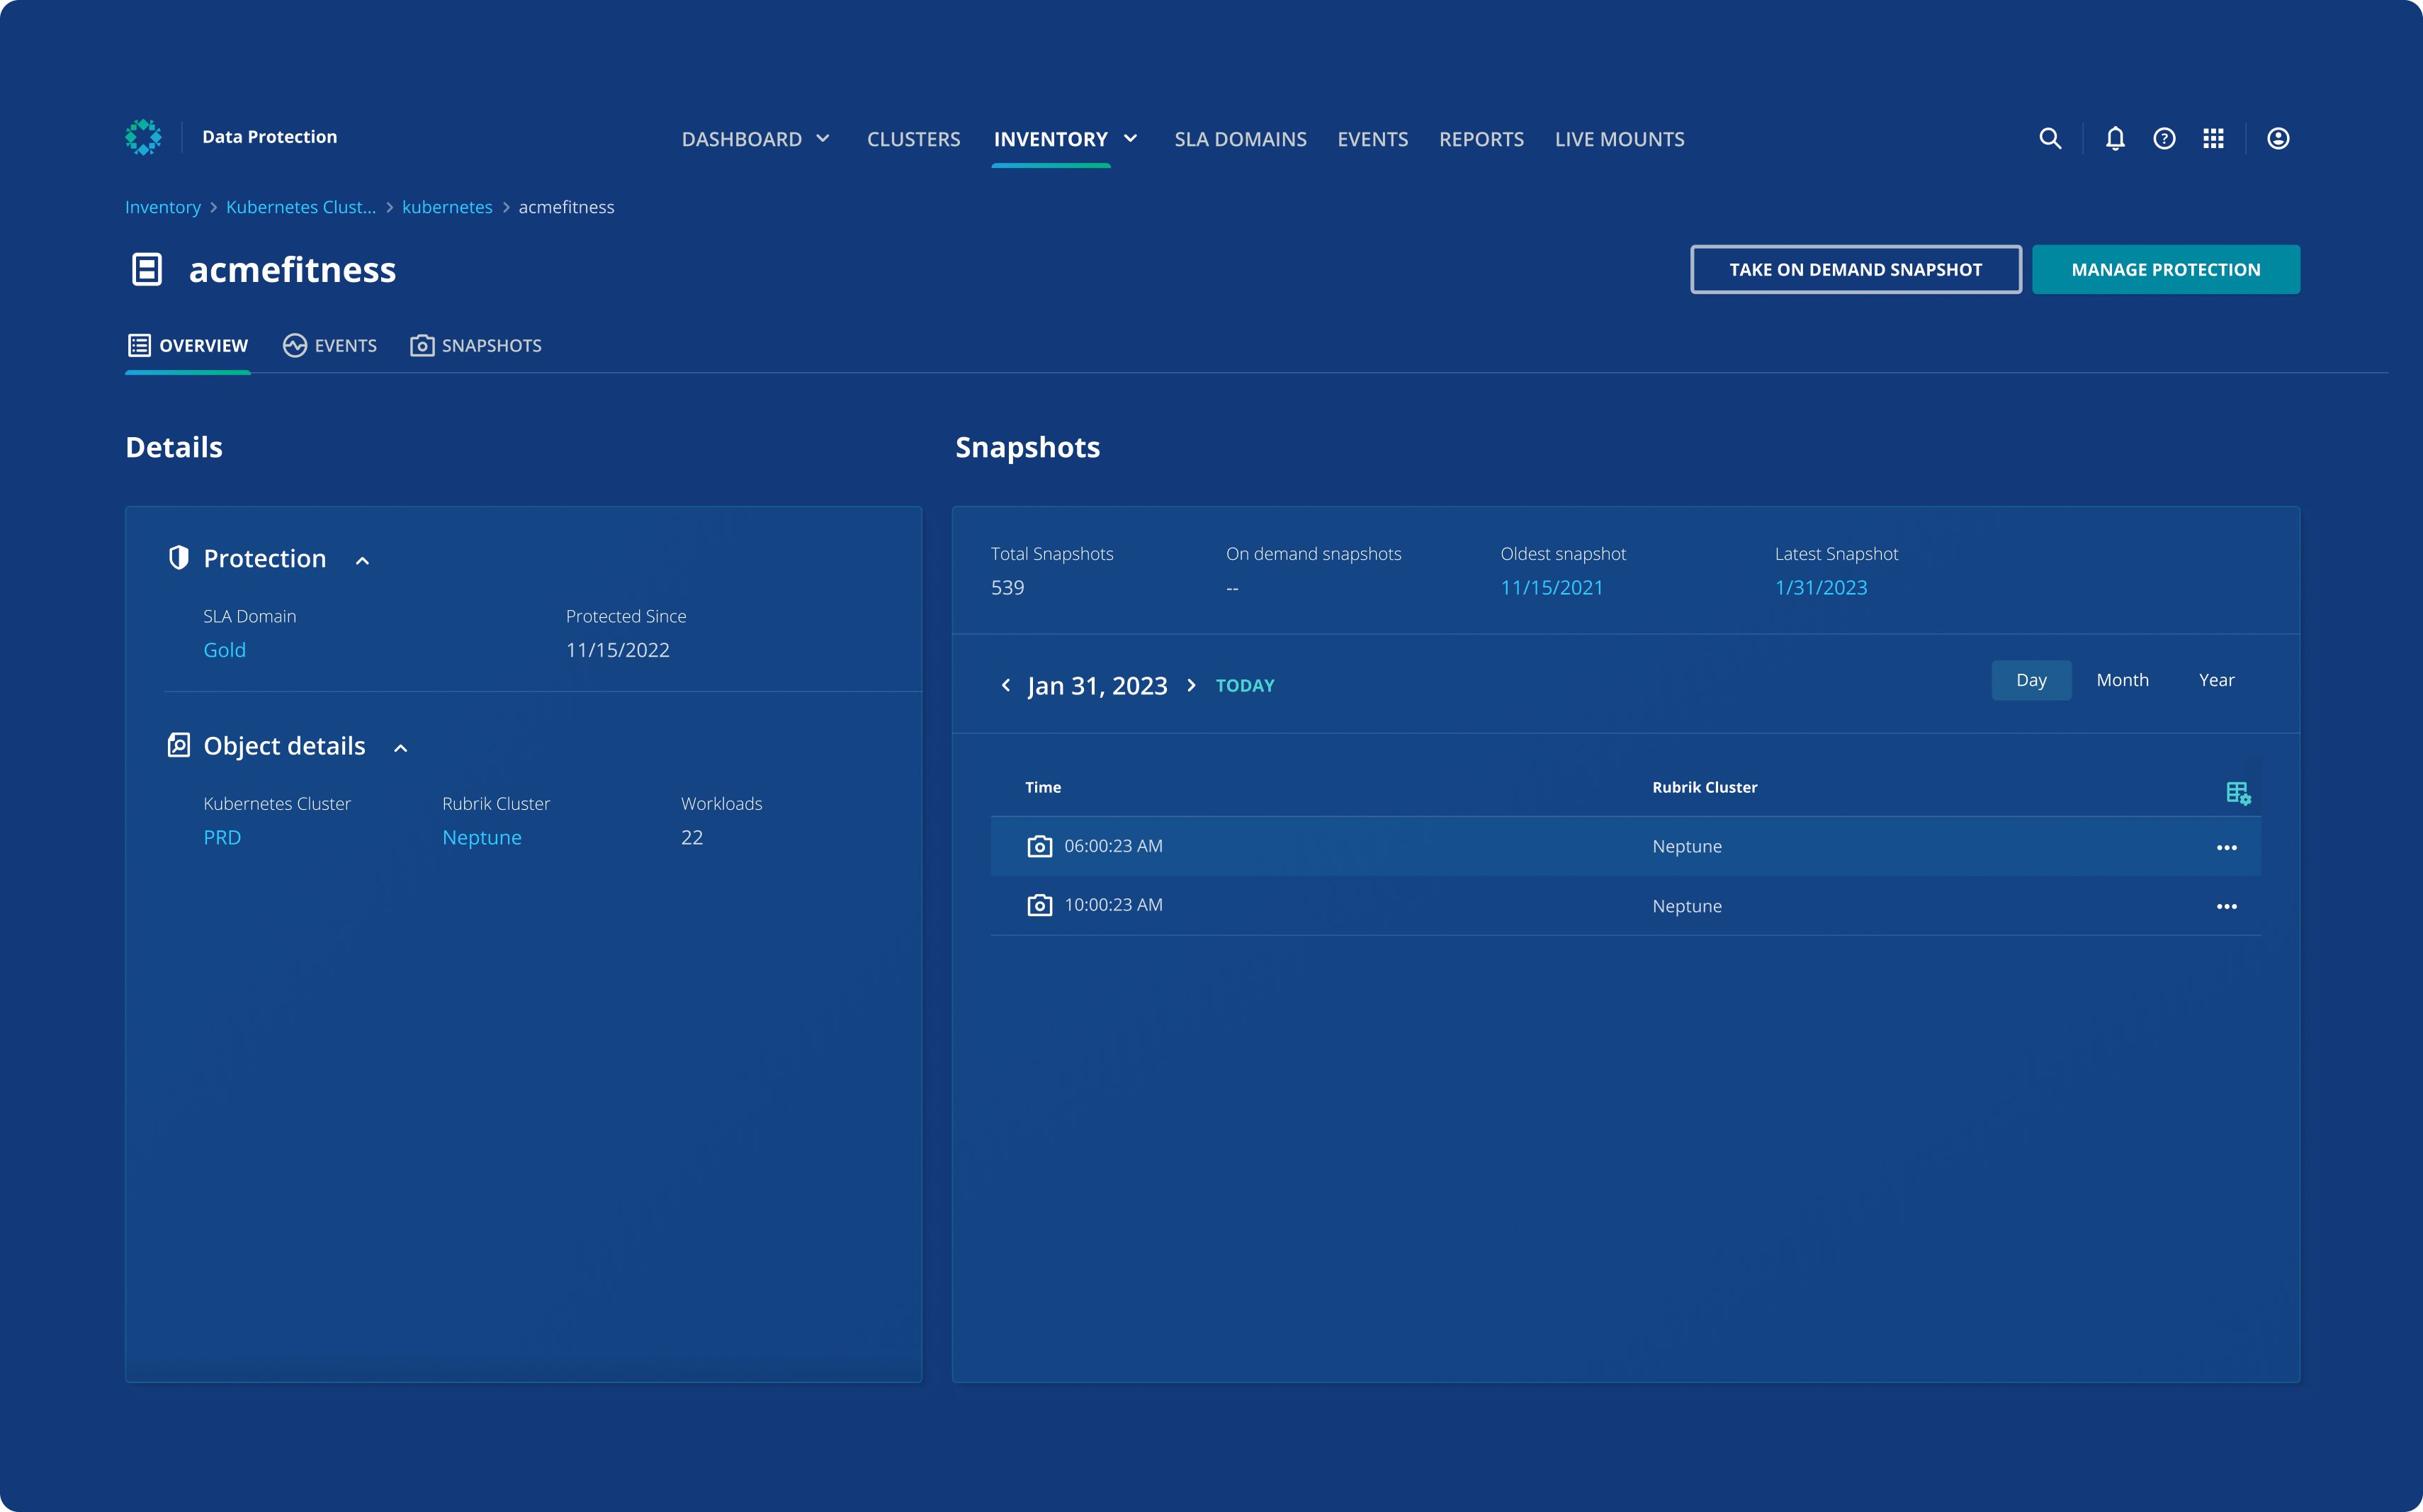Click the Workloads value 22

pos(692,837)
